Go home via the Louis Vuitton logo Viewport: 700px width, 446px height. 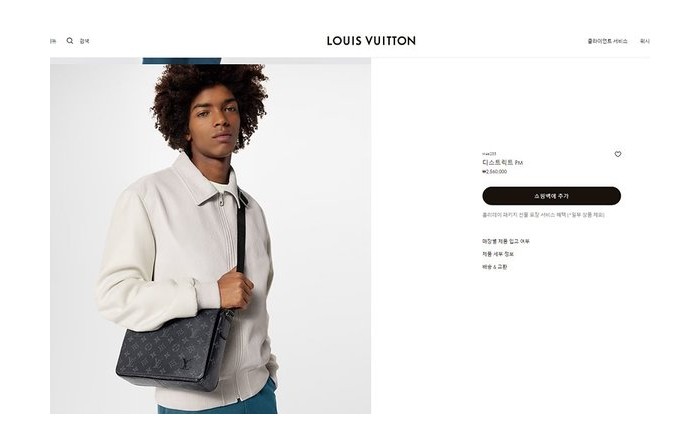pos(371,41)
